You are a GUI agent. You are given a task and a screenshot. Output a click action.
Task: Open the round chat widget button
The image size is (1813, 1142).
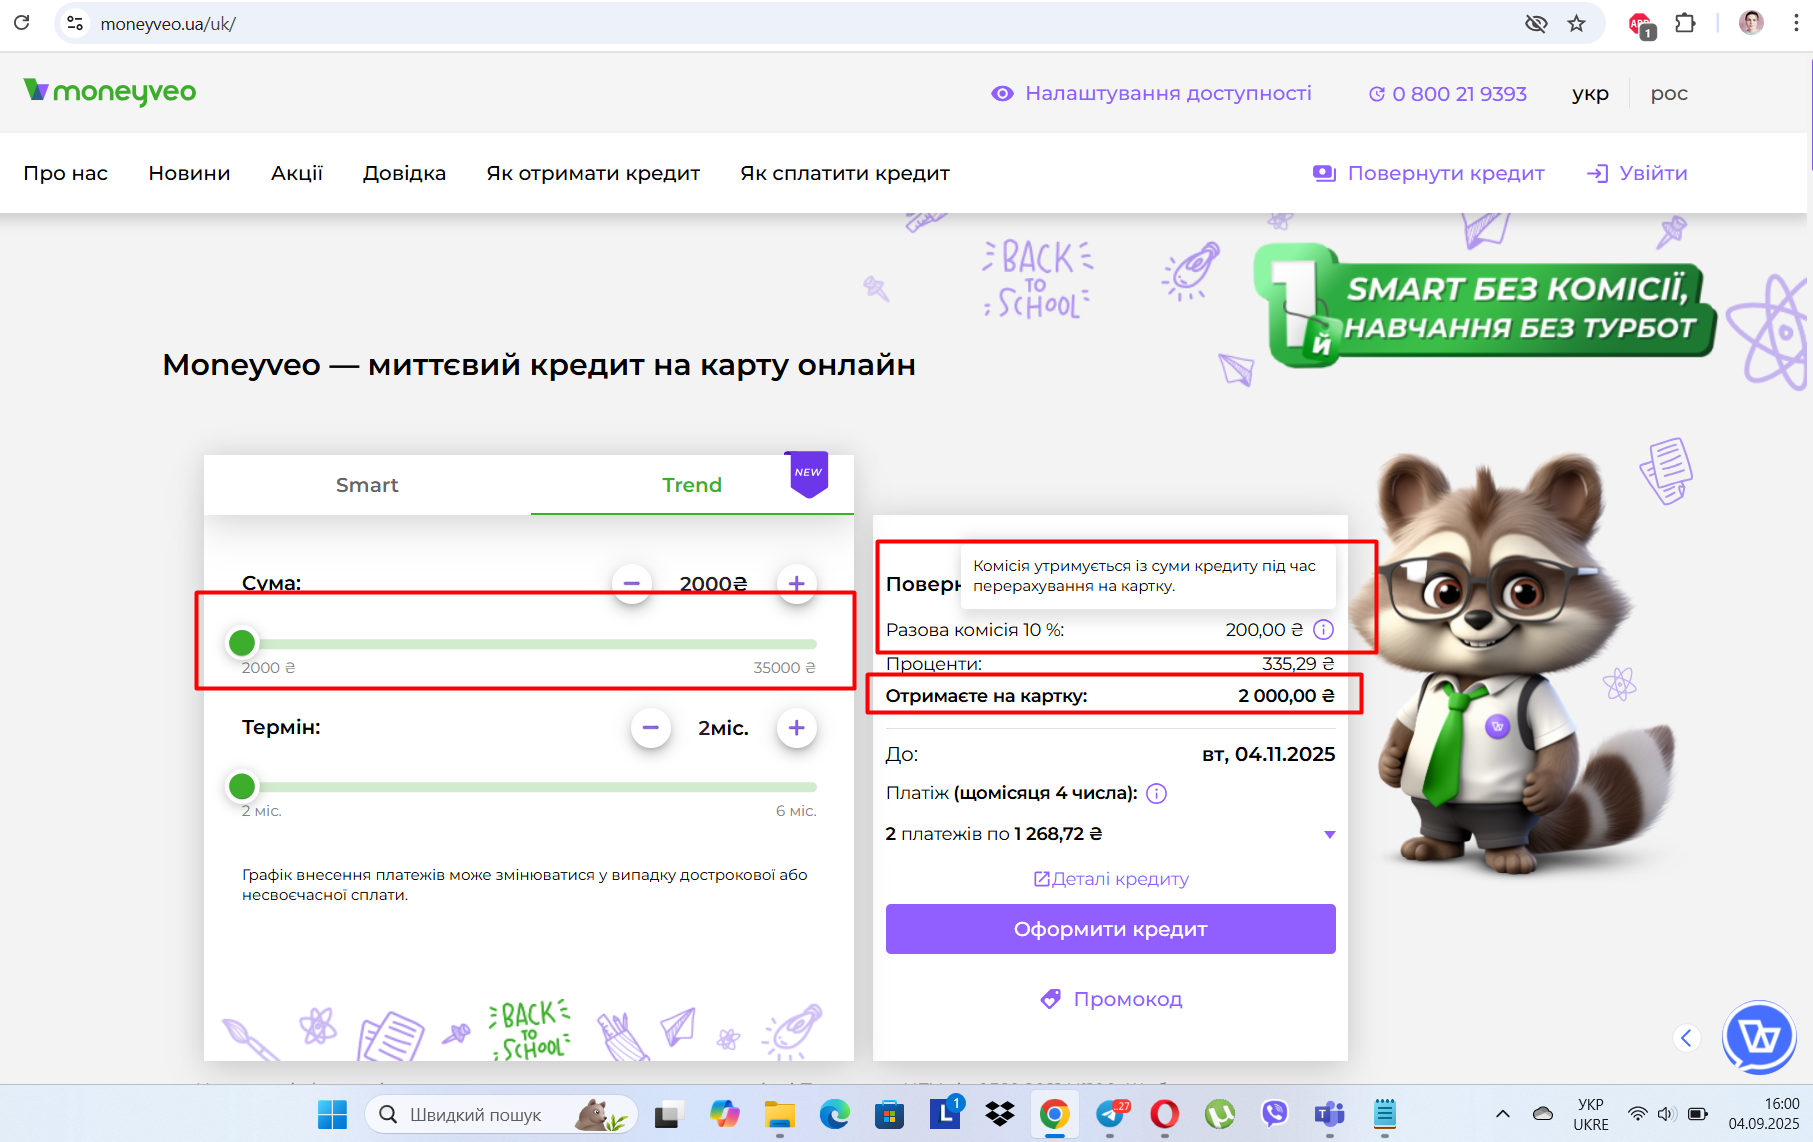1759,1038
